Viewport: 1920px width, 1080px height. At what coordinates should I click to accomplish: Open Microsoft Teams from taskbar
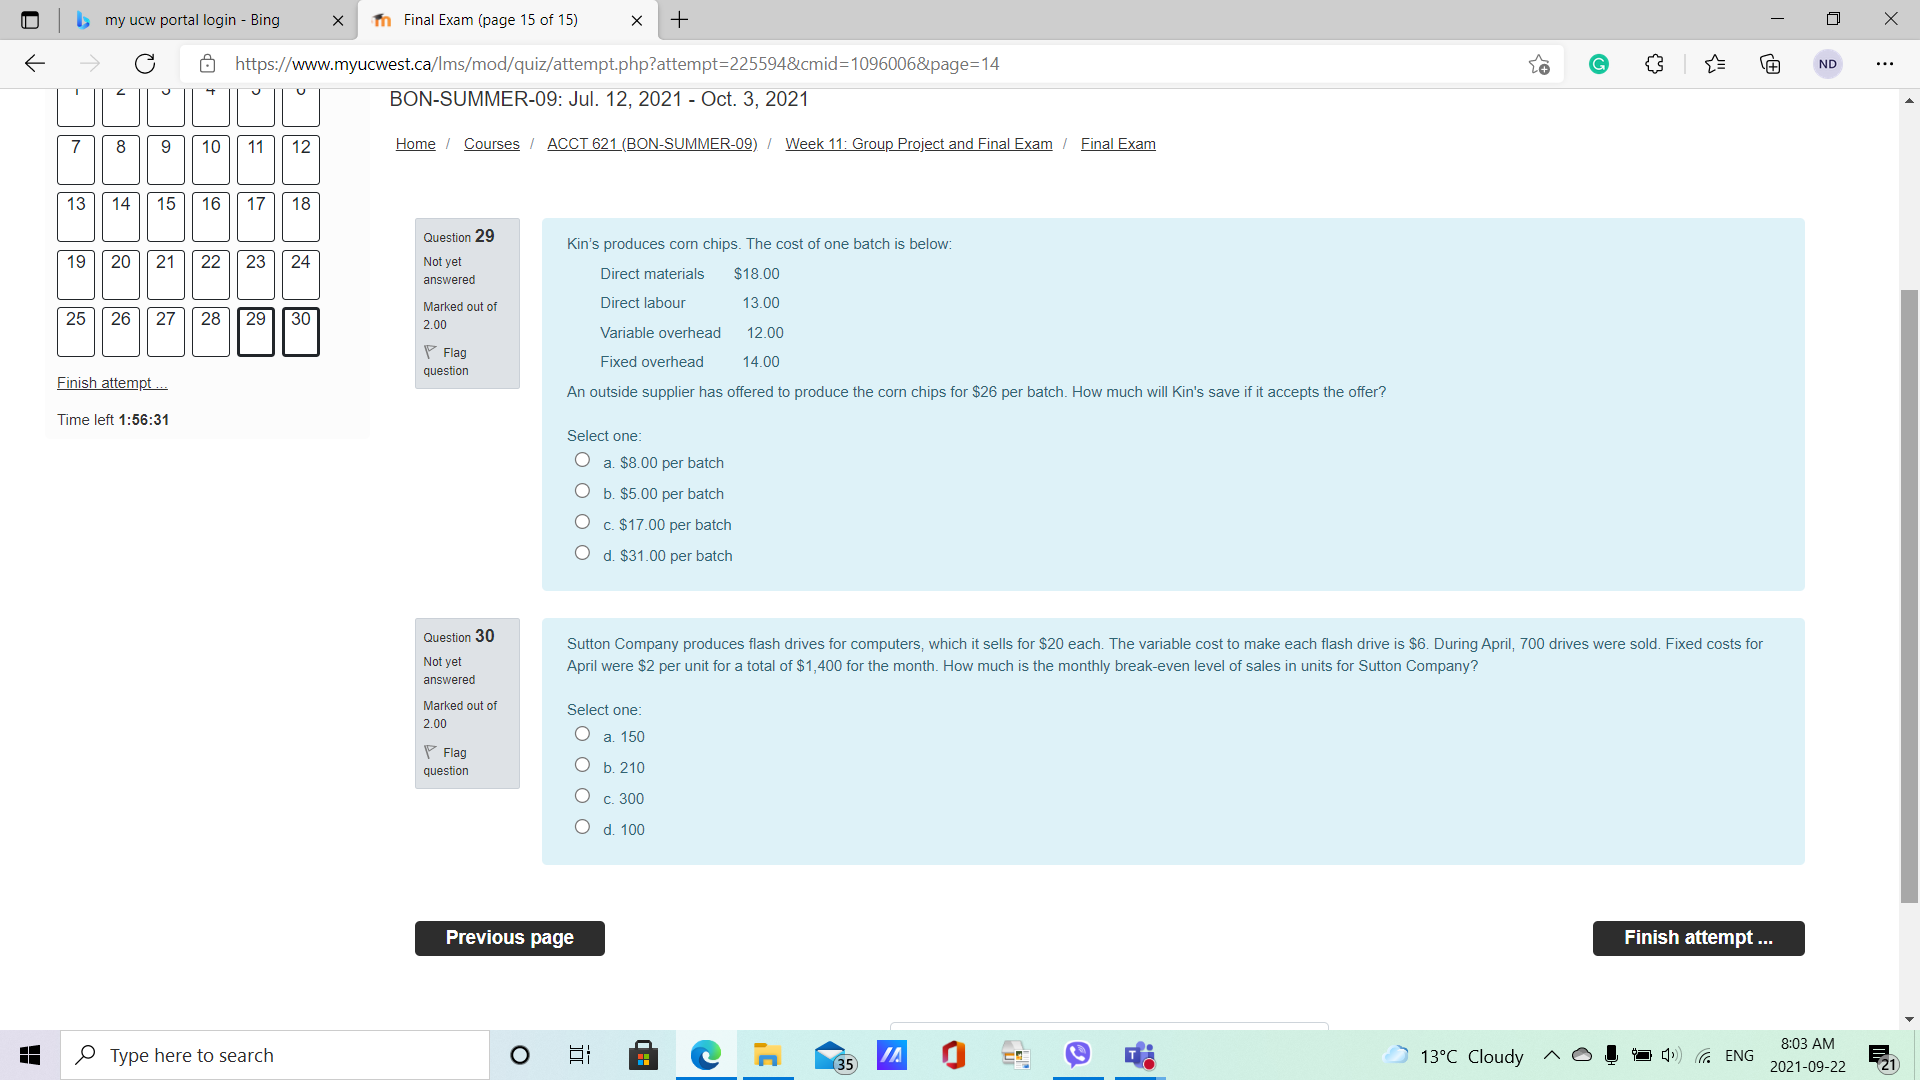tap(1139, 1055)
